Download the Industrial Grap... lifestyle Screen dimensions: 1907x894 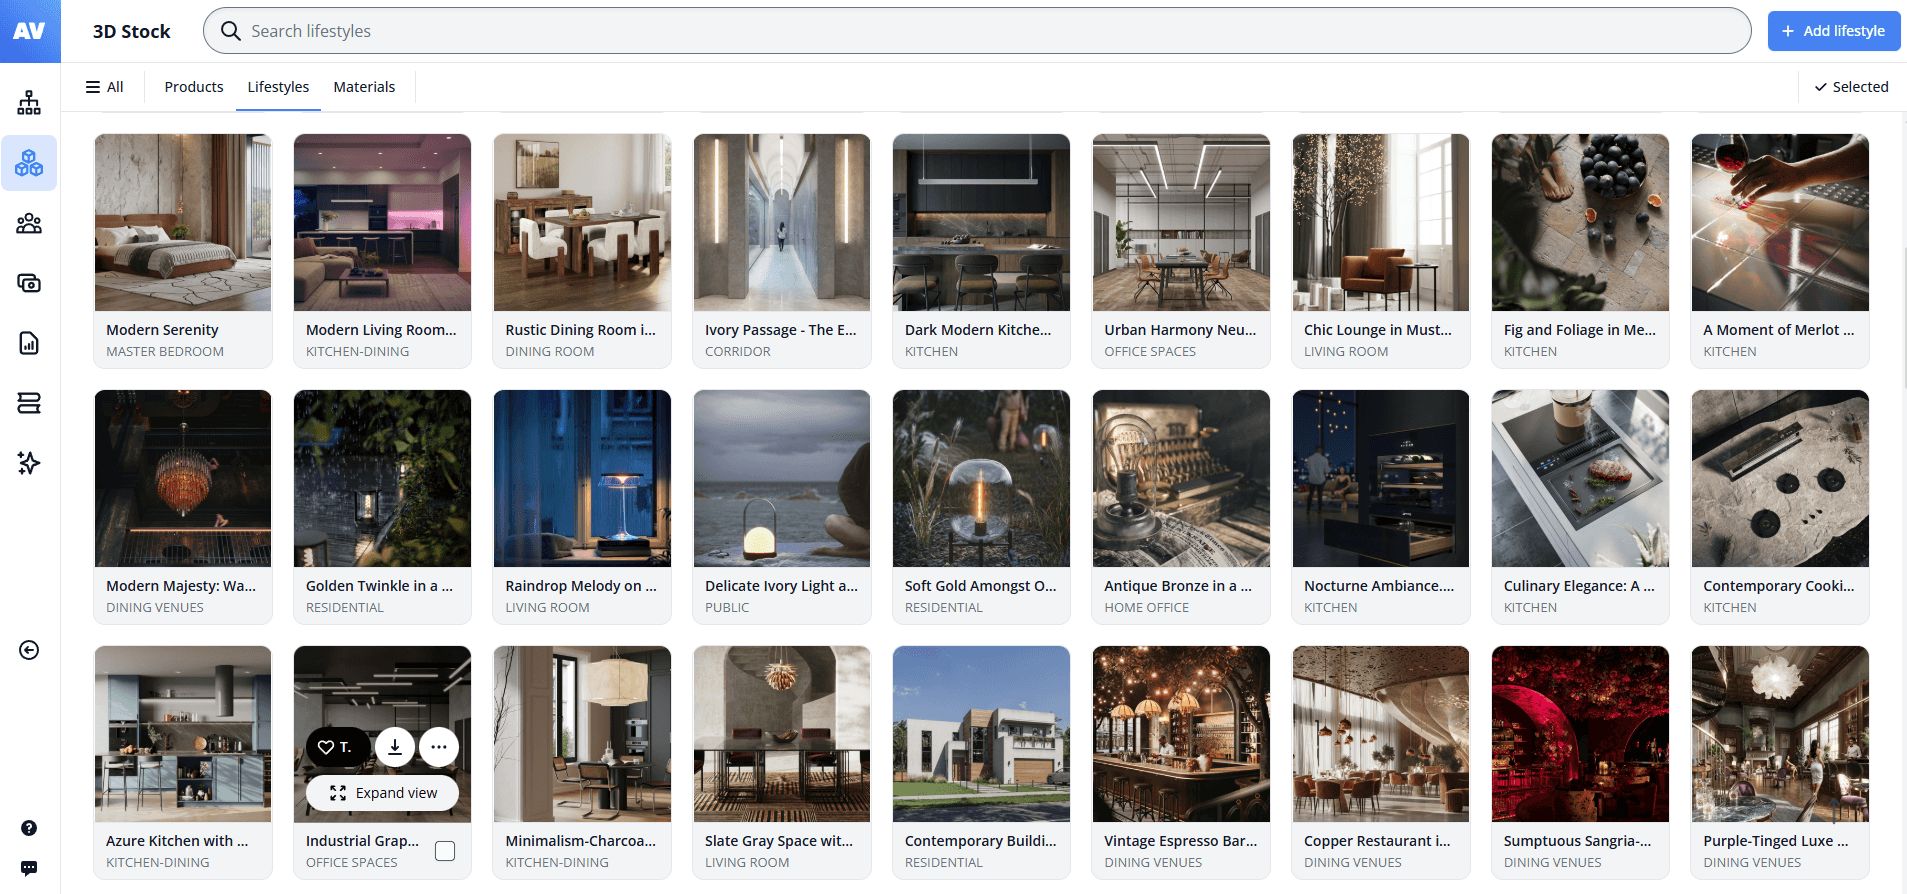coord(395,746)
